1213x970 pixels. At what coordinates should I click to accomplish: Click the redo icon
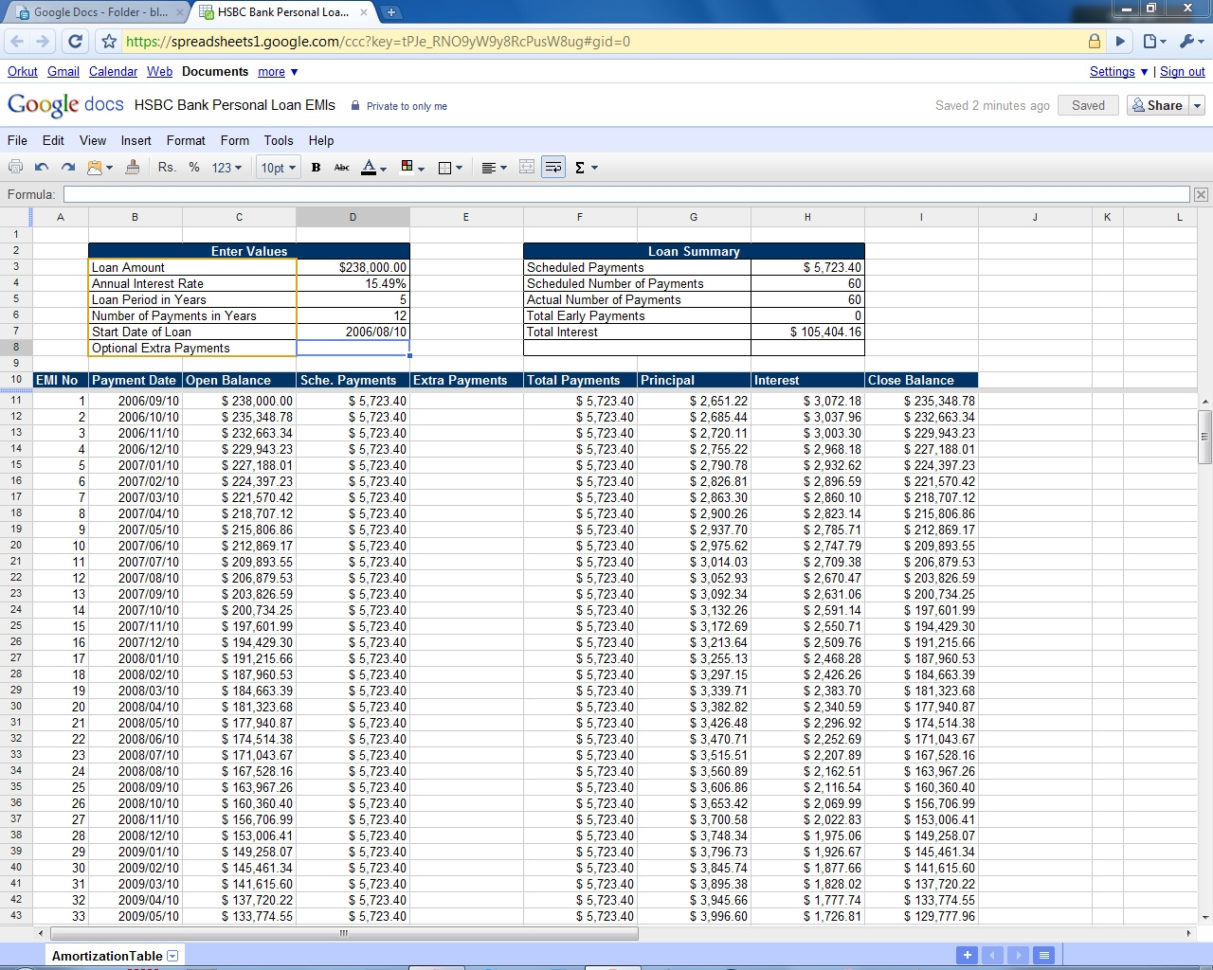(x=66, y=167)
